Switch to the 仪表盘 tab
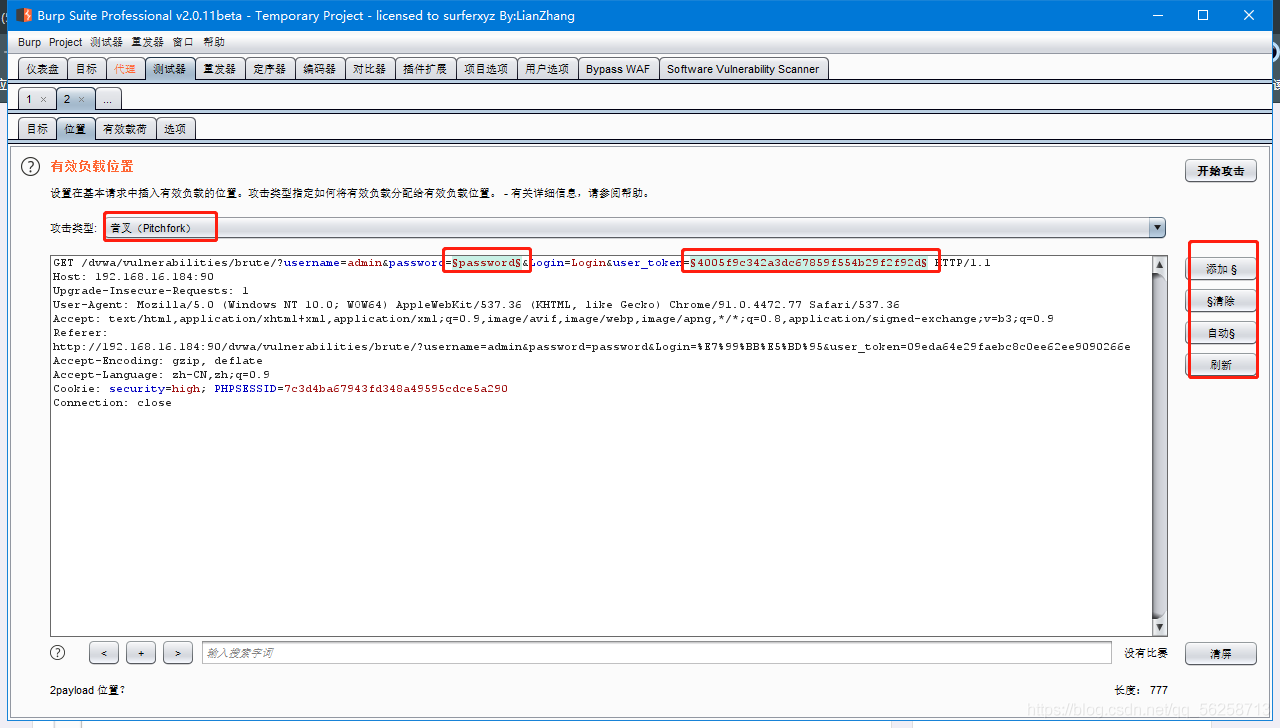The height and width of the screenshot is (728, 1280). [43, 69]
